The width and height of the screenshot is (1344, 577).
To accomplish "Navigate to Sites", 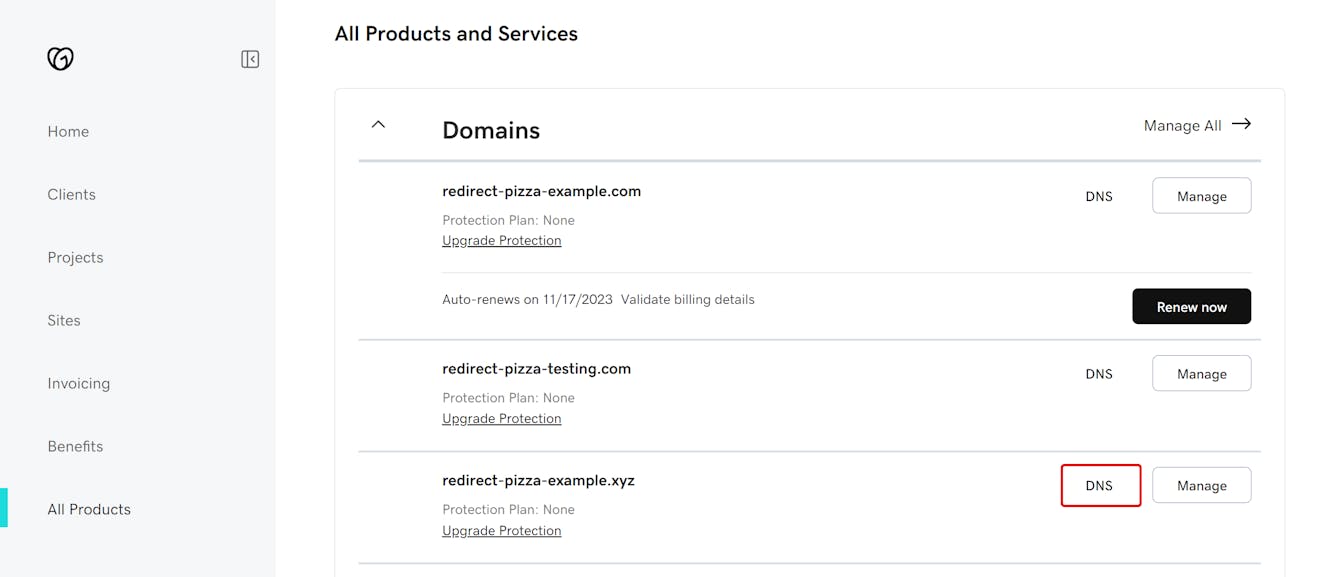I will [x=63, y=320].
